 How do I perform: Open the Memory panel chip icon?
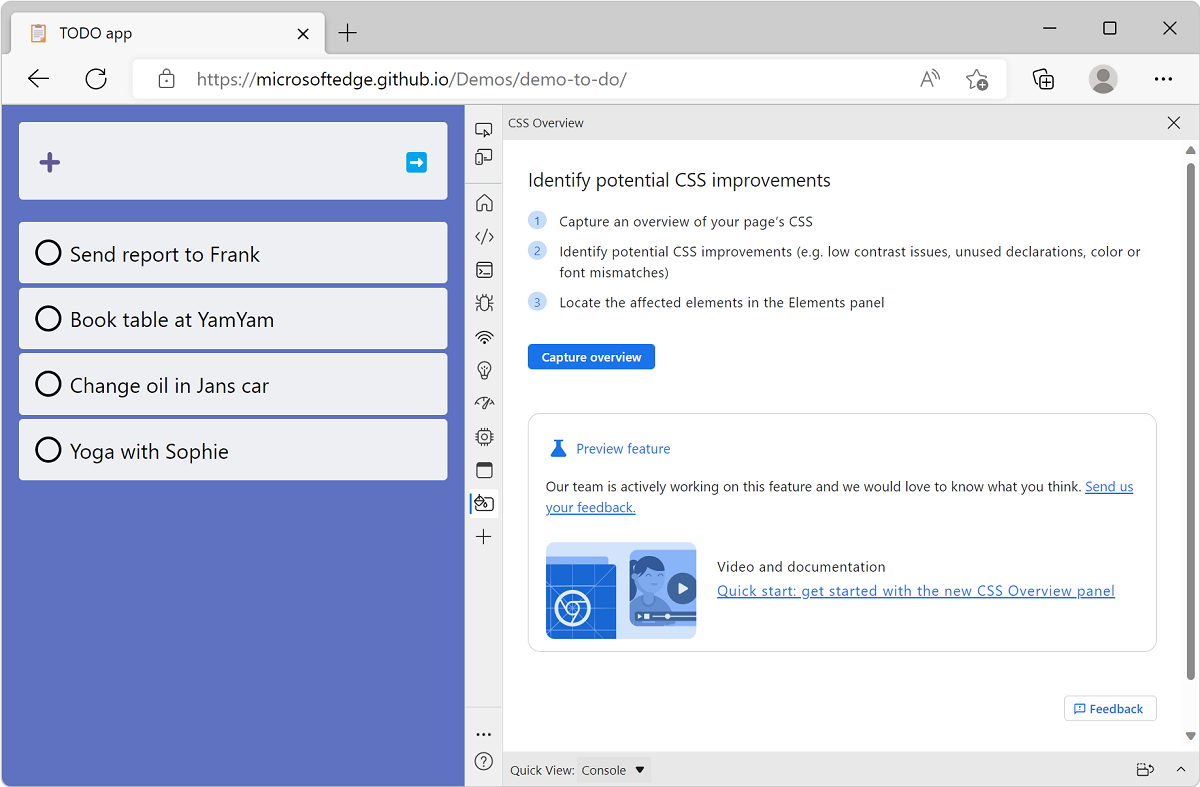484,437
